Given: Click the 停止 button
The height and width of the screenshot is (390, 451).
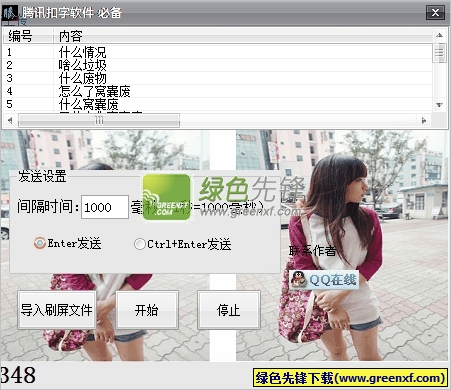Looking at the screenshot, I should (229, 310).
